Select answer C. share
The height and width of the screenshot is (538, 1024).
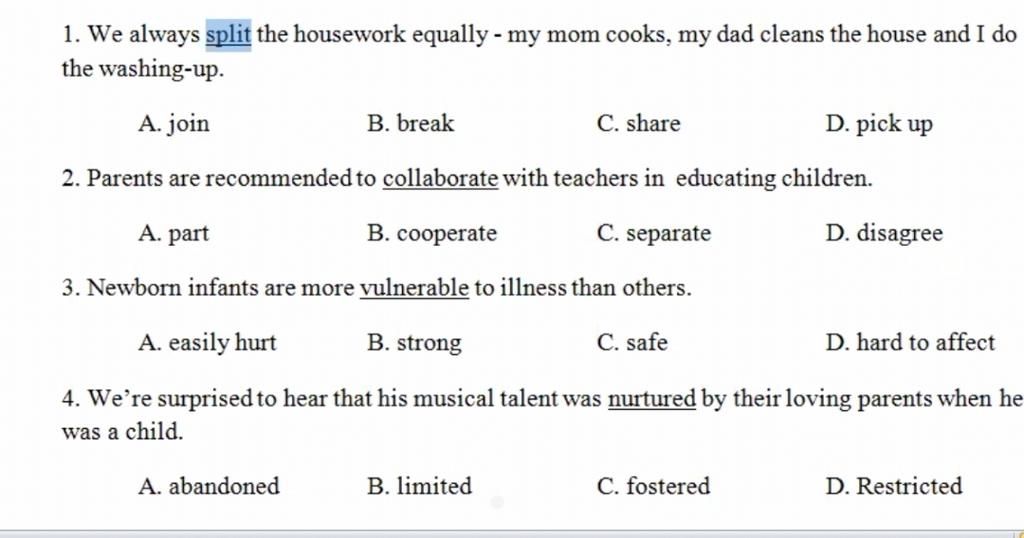coord(638,123)
